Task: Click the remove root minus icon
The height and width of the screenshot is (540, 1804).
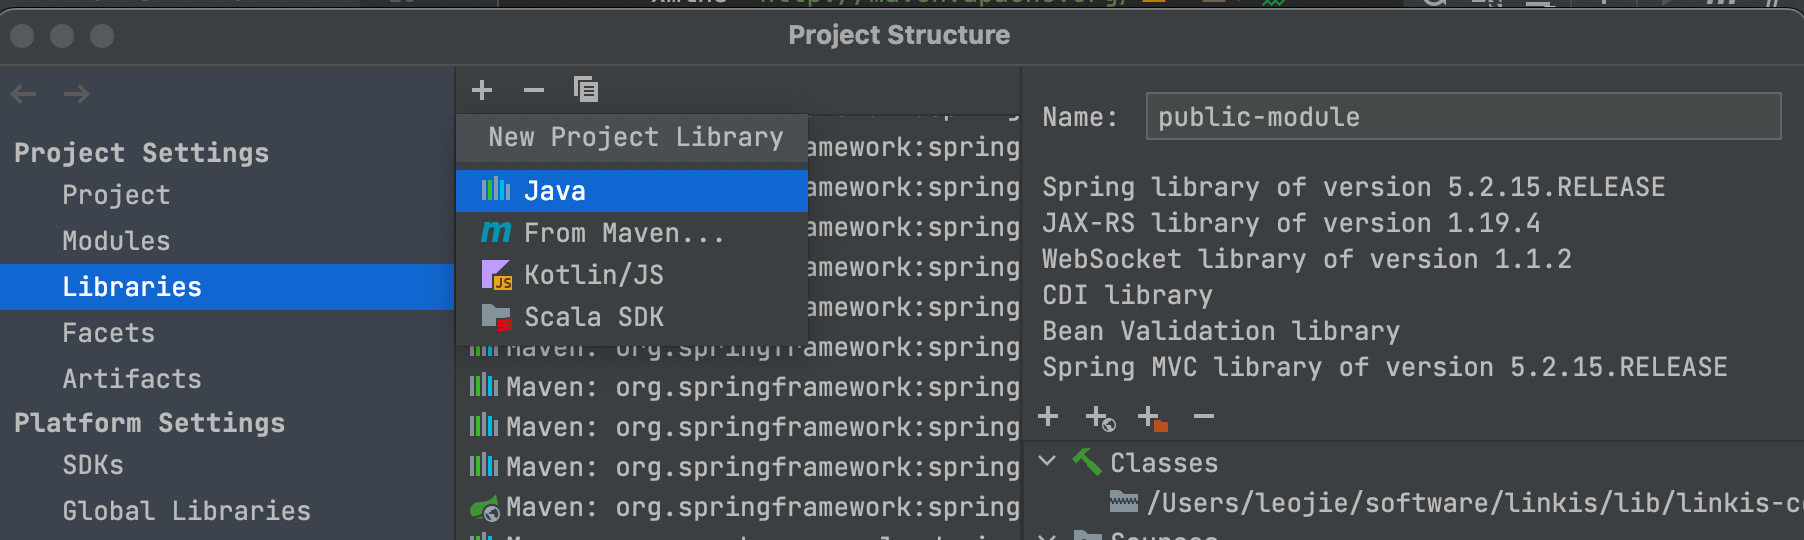Action: pos(1204,416)
